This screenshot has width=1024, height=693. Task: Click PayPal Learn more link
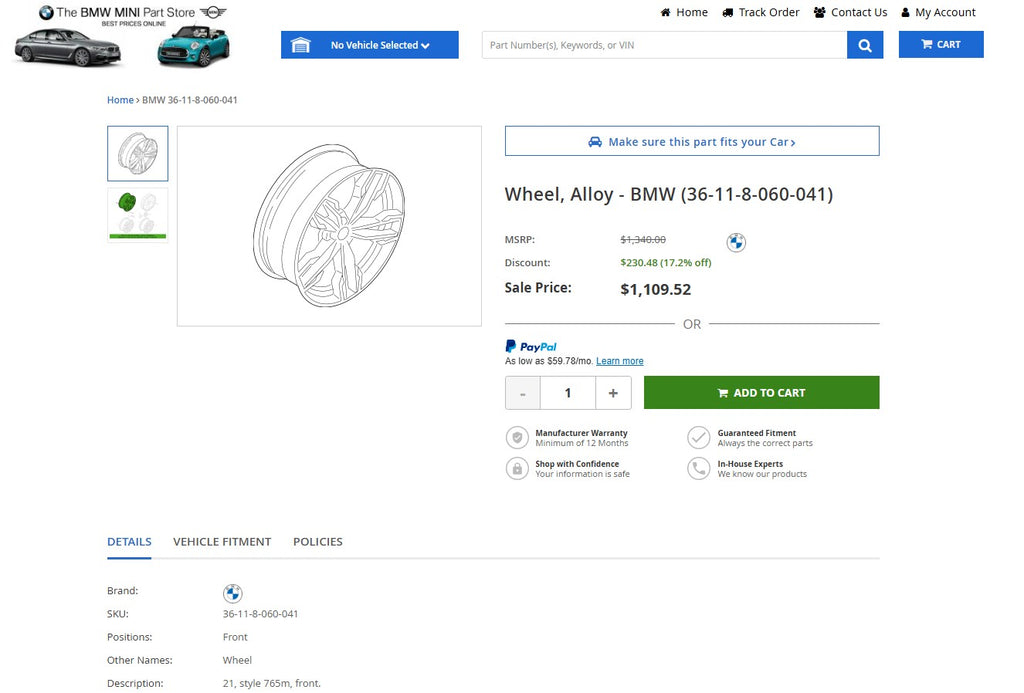point(620,361)
